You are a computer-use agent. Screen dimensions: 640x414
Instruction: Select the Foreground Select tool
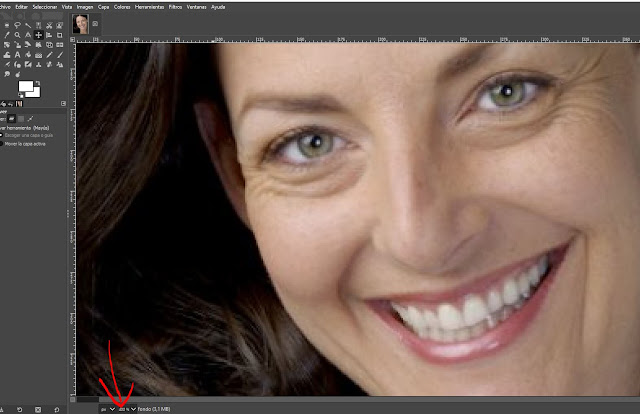click(60, 25)
